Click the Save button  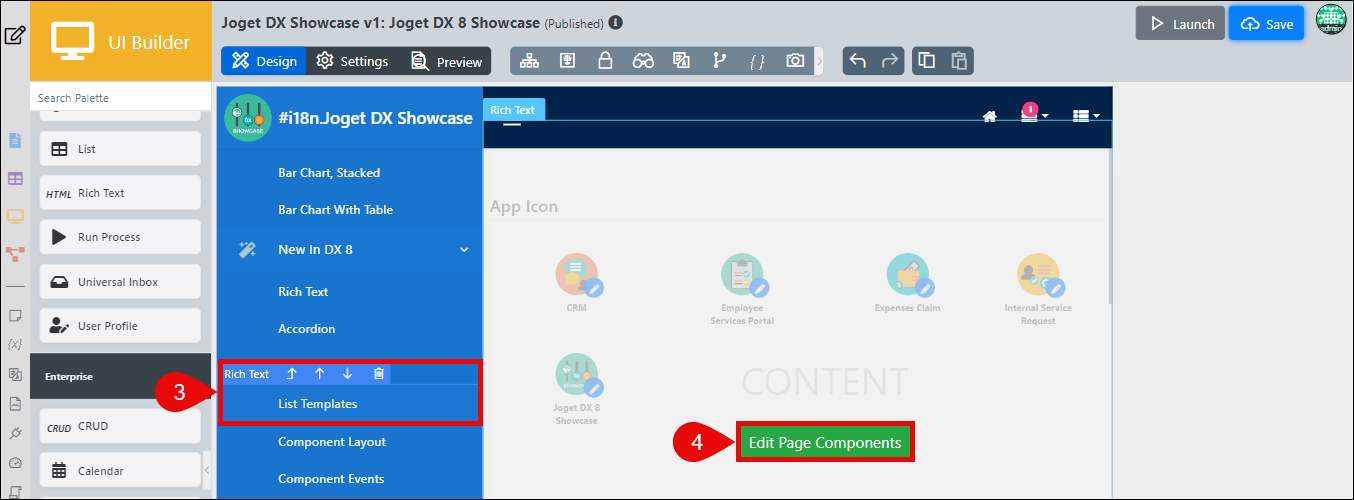click(1266, 23)
